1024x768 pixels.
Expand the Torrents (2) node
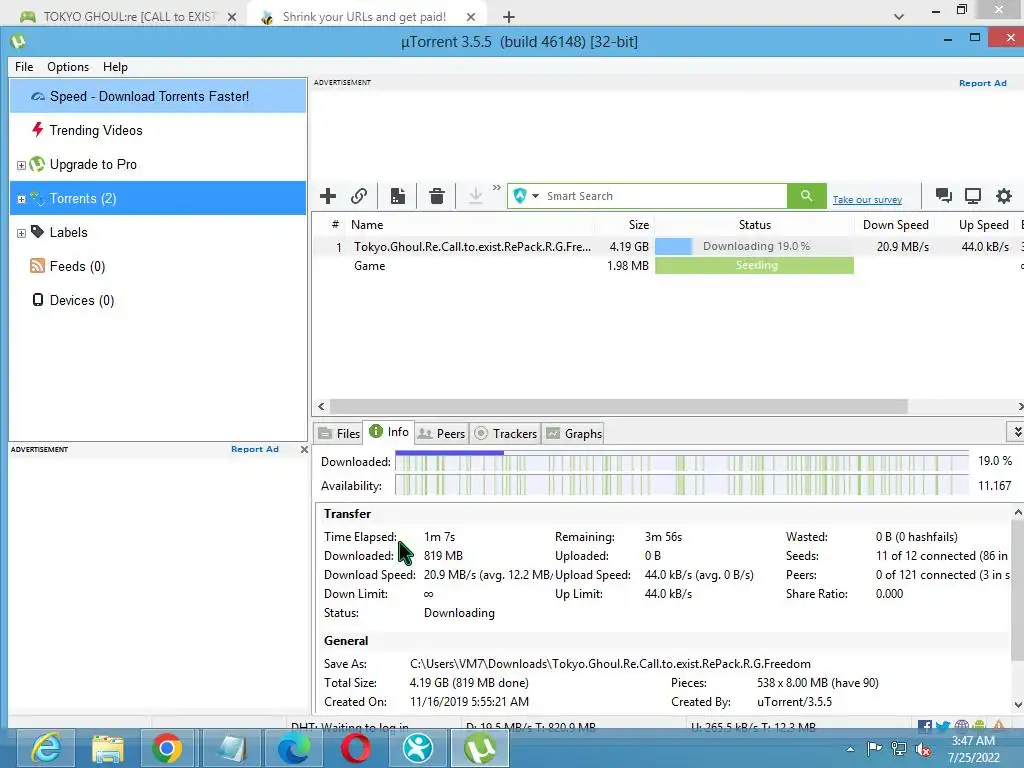click(22, 199)
